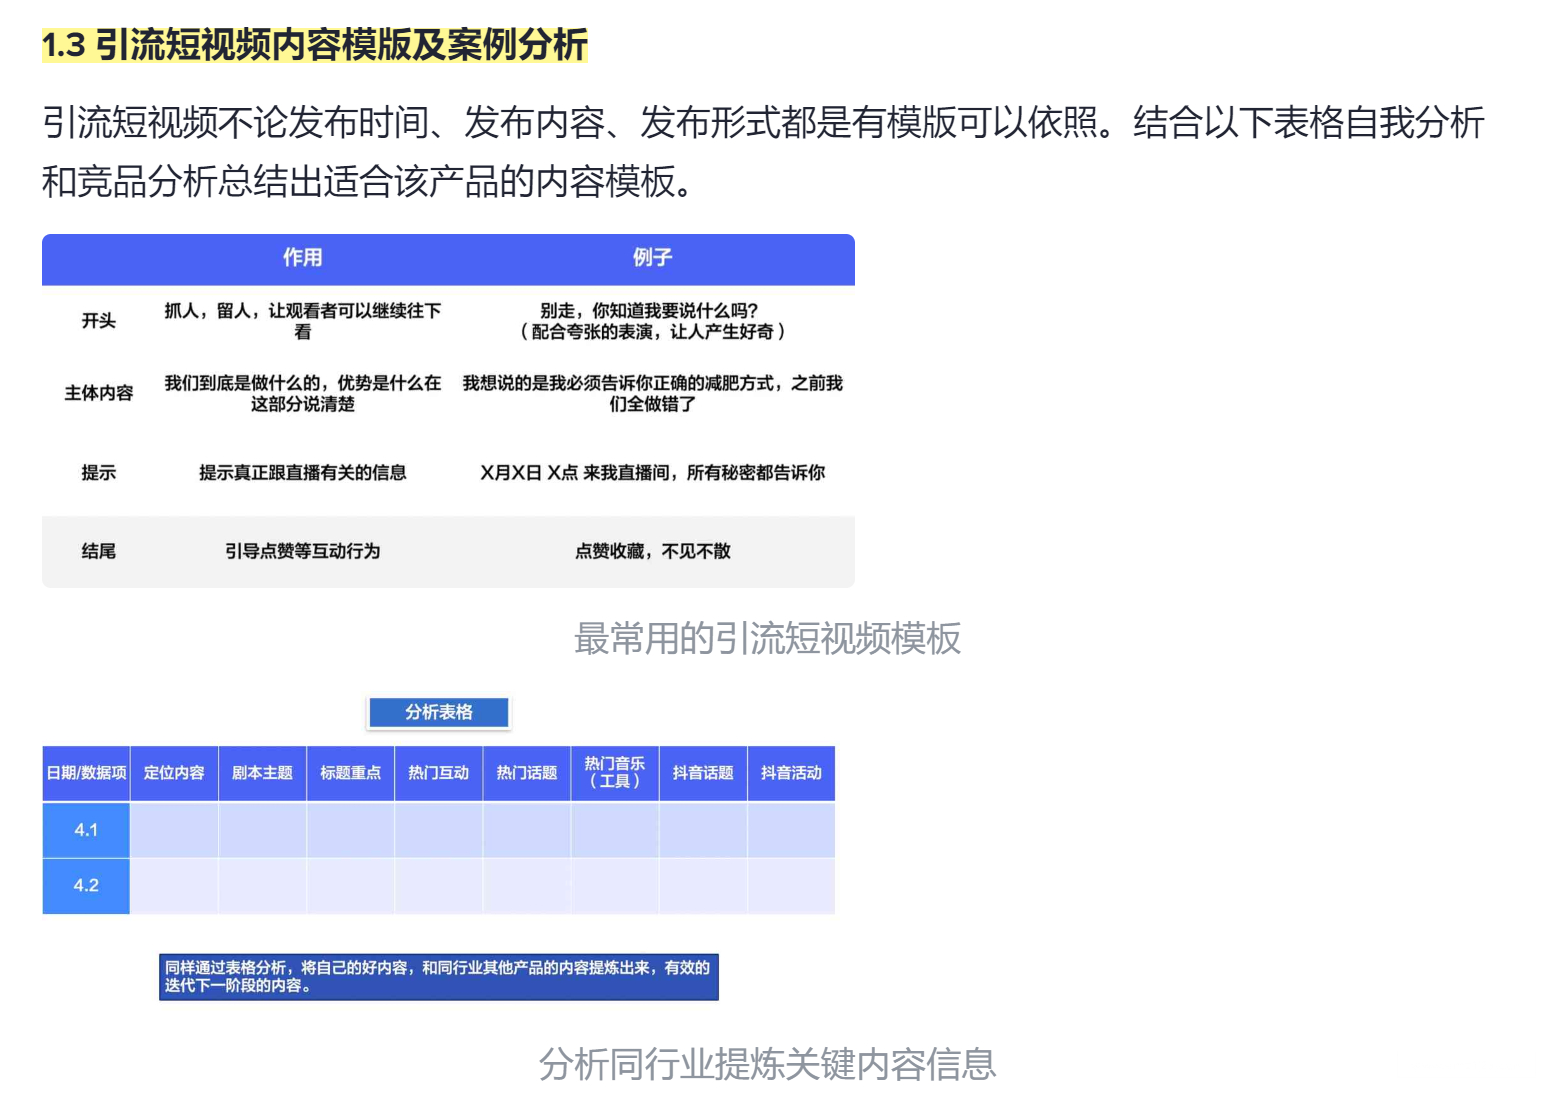This screenshot has width=1557, height=1098.
Task: Select the 4.1 date row cell
Action: coord(86,830)
